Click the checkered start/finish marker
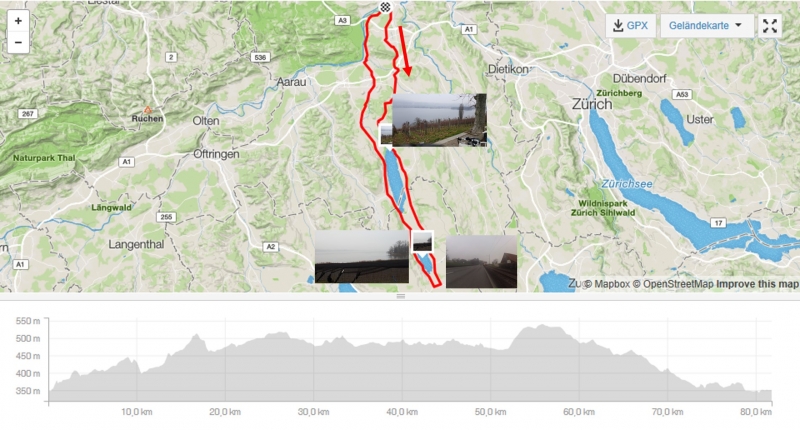This screenshot has width=800, height=430. click(x=385, y=7)
